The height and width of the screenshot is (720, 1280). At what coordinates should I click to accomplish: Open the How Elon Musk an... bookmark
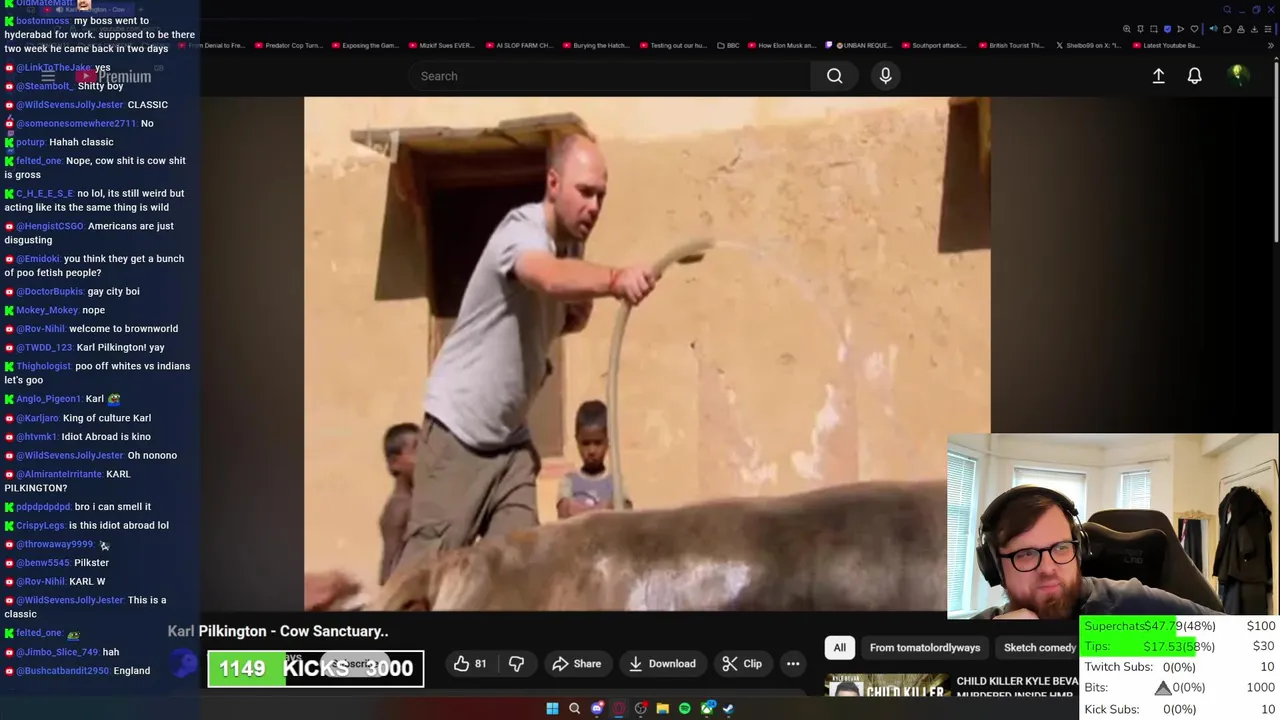pyautogui.click(x=781, y=45)
